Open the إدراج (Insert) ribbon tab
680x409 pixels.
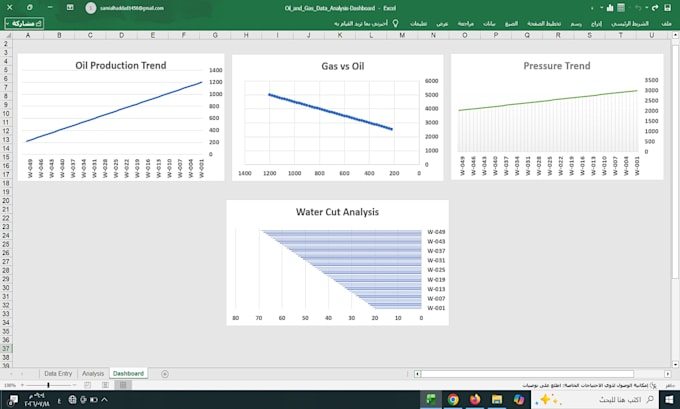[x=596, y=23]
